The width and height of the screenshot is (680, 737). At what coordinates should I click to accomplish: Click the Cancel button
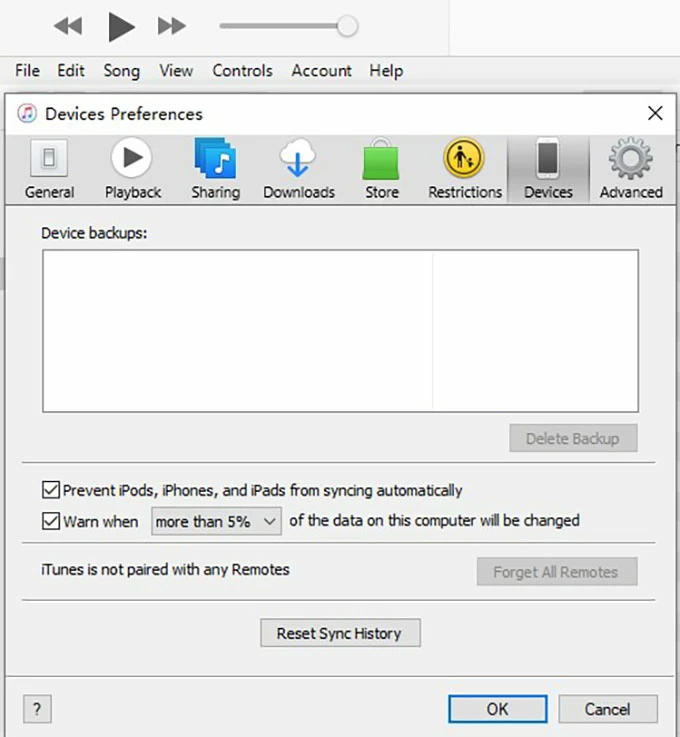[x=607, y=709]
